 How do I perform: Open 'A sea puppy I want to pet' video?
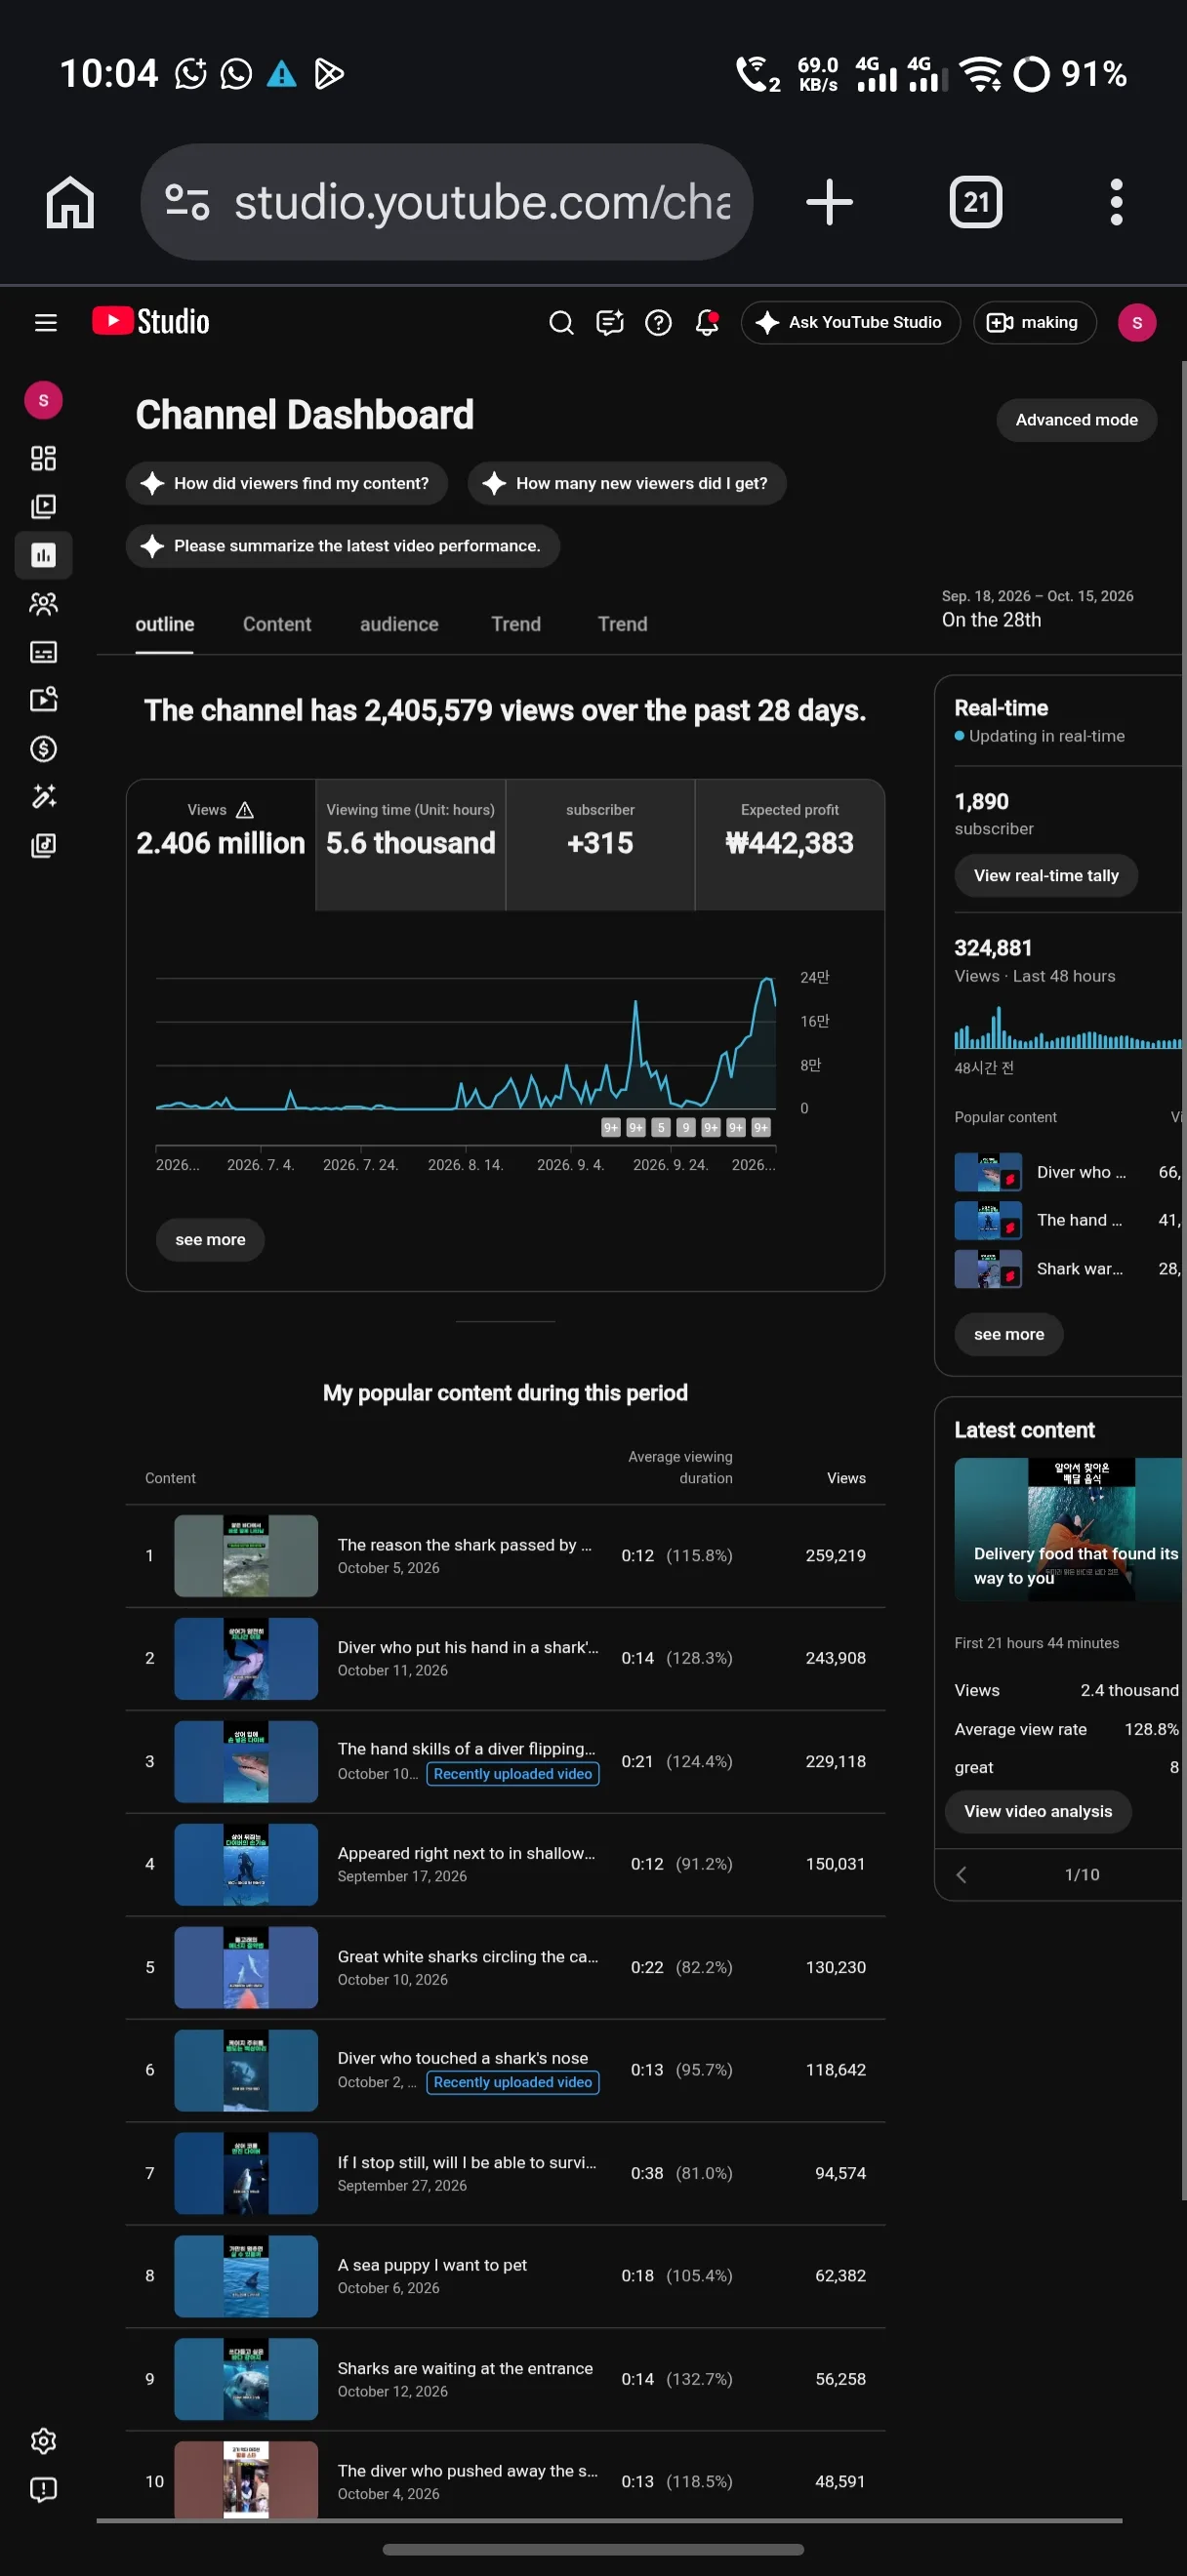click(505, 2276)
